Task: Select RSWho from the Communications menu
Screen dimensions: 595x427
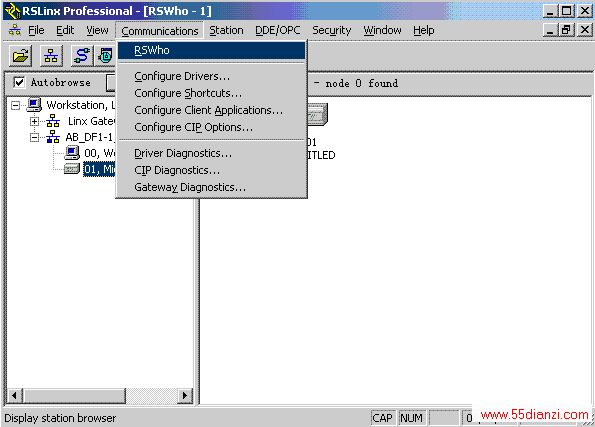Action: pos(211,50)
